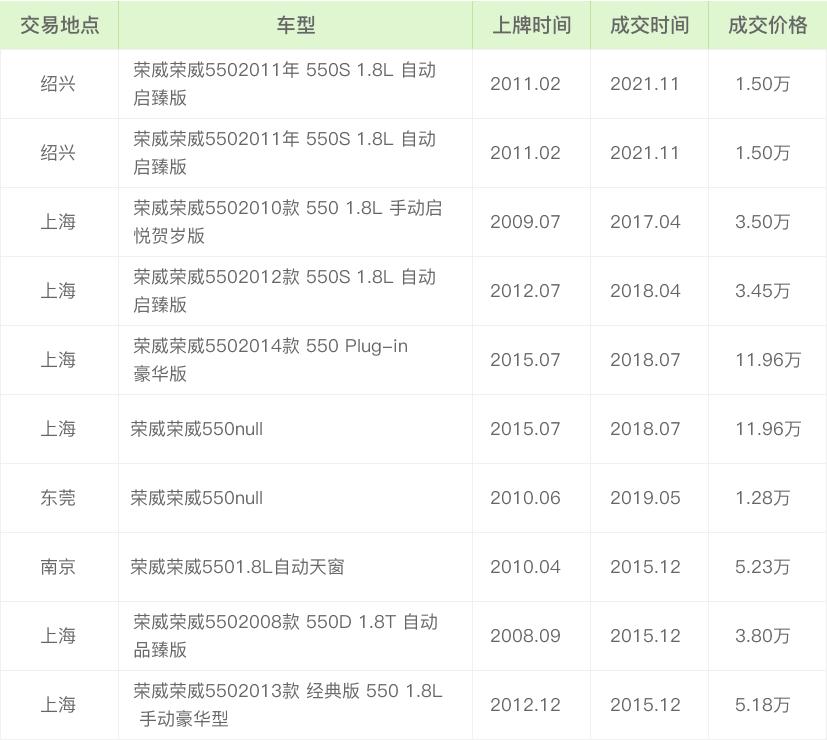Click the 2010.06 registration date
Image resolution: width=827 pixels, height=740 pixels.
click(x=525, y=498)
